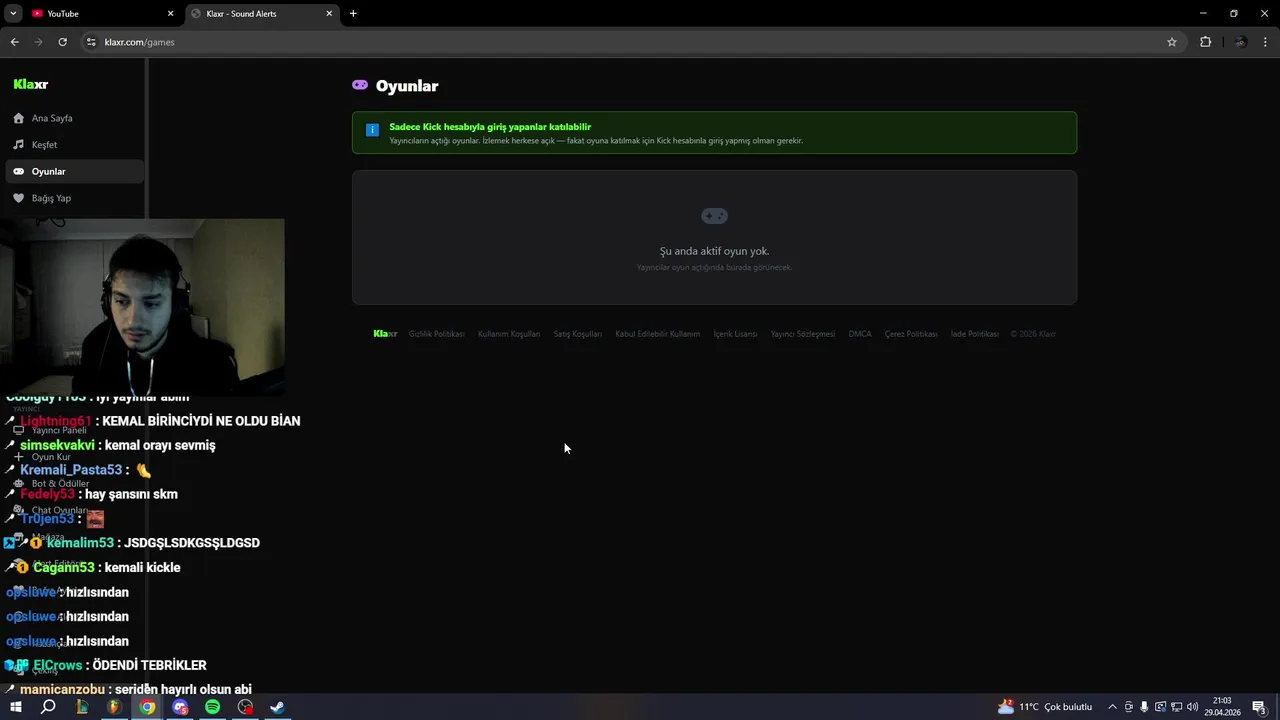Click the Oyunlar page heading

click(407, 86)
